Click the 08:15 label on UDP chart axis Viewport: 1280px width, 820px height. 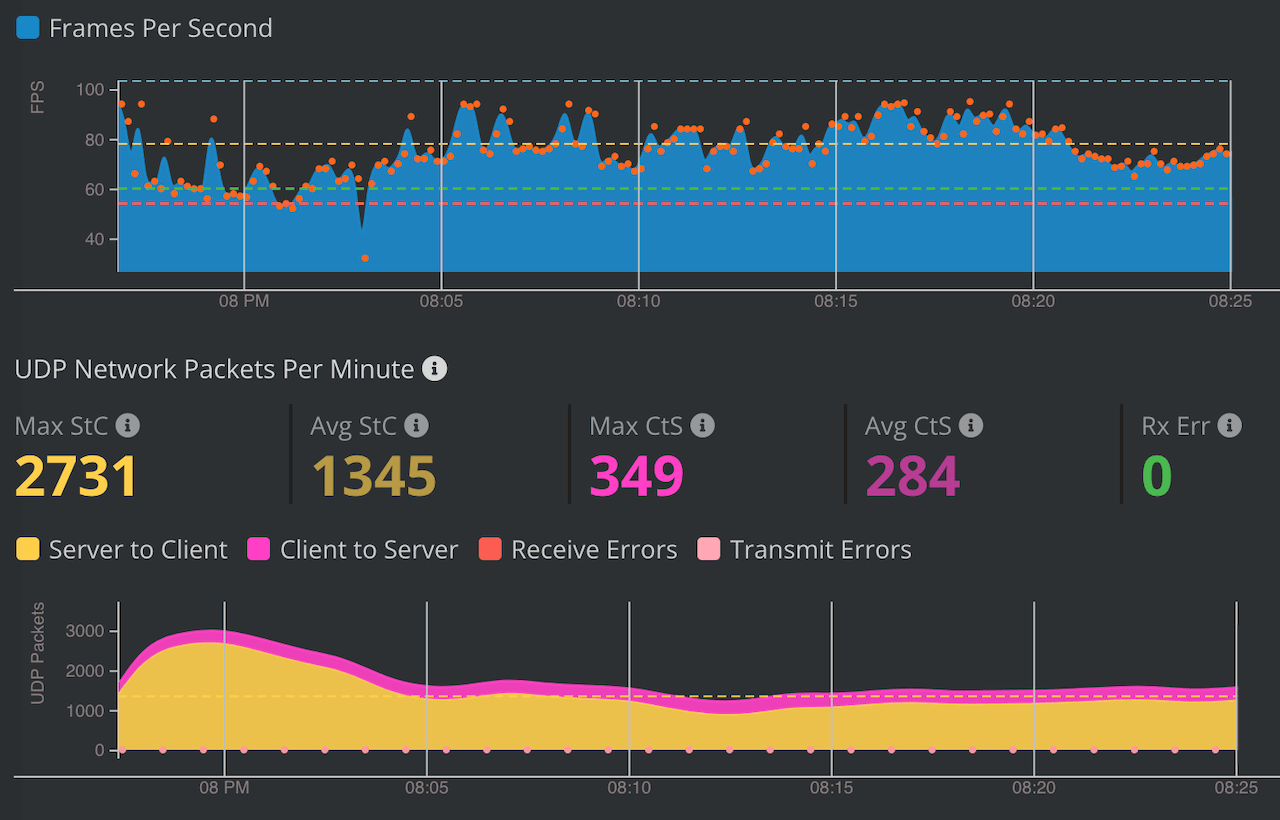[x=831, y=788]
